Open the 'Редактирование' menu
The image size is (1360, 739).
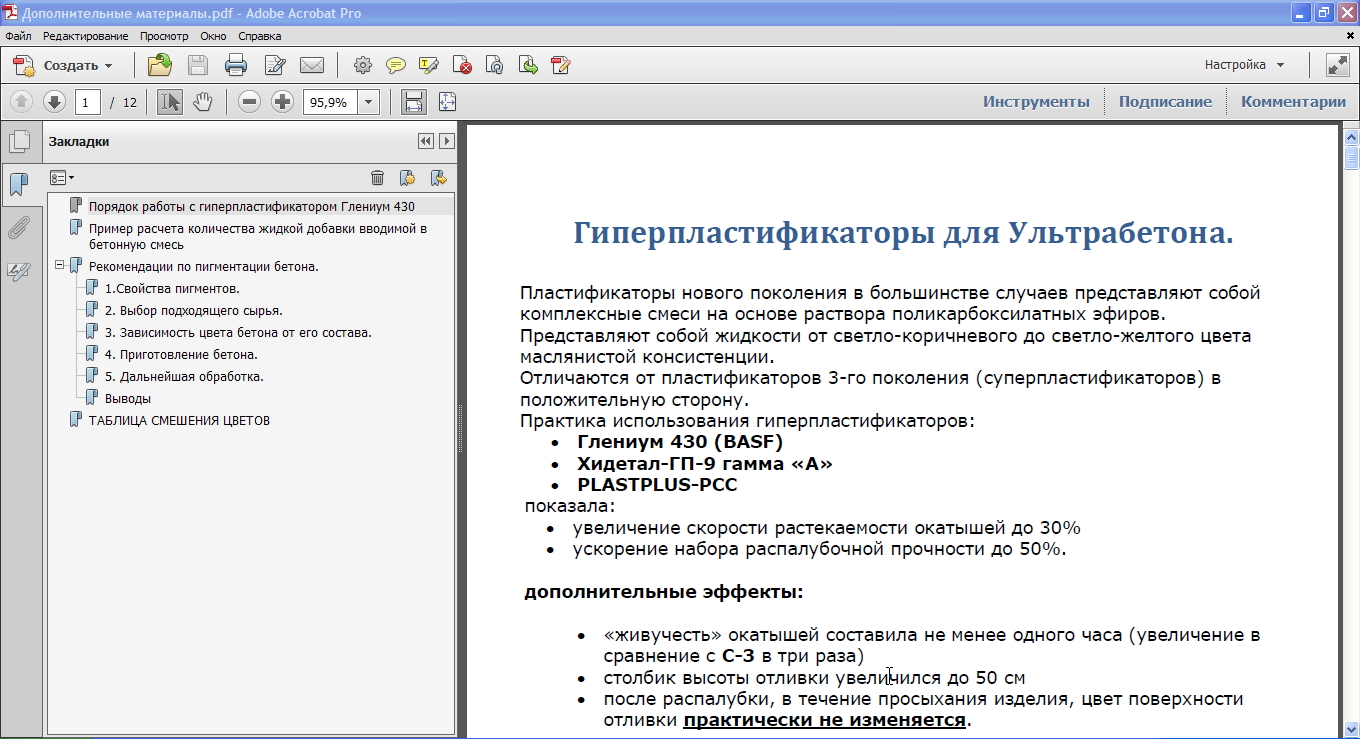[85, 36]
